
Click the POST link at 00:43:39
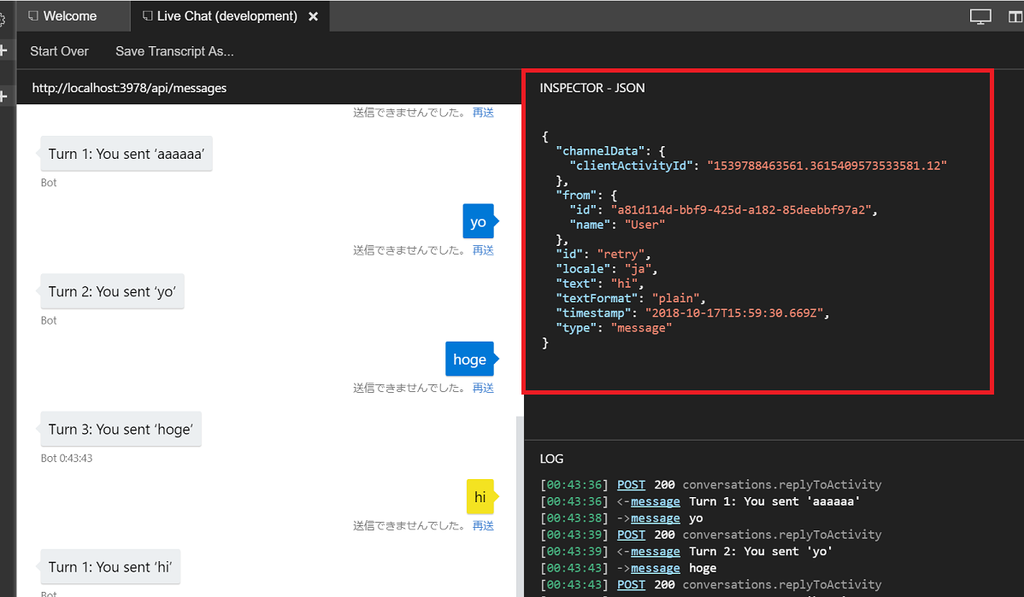point(631,535)
